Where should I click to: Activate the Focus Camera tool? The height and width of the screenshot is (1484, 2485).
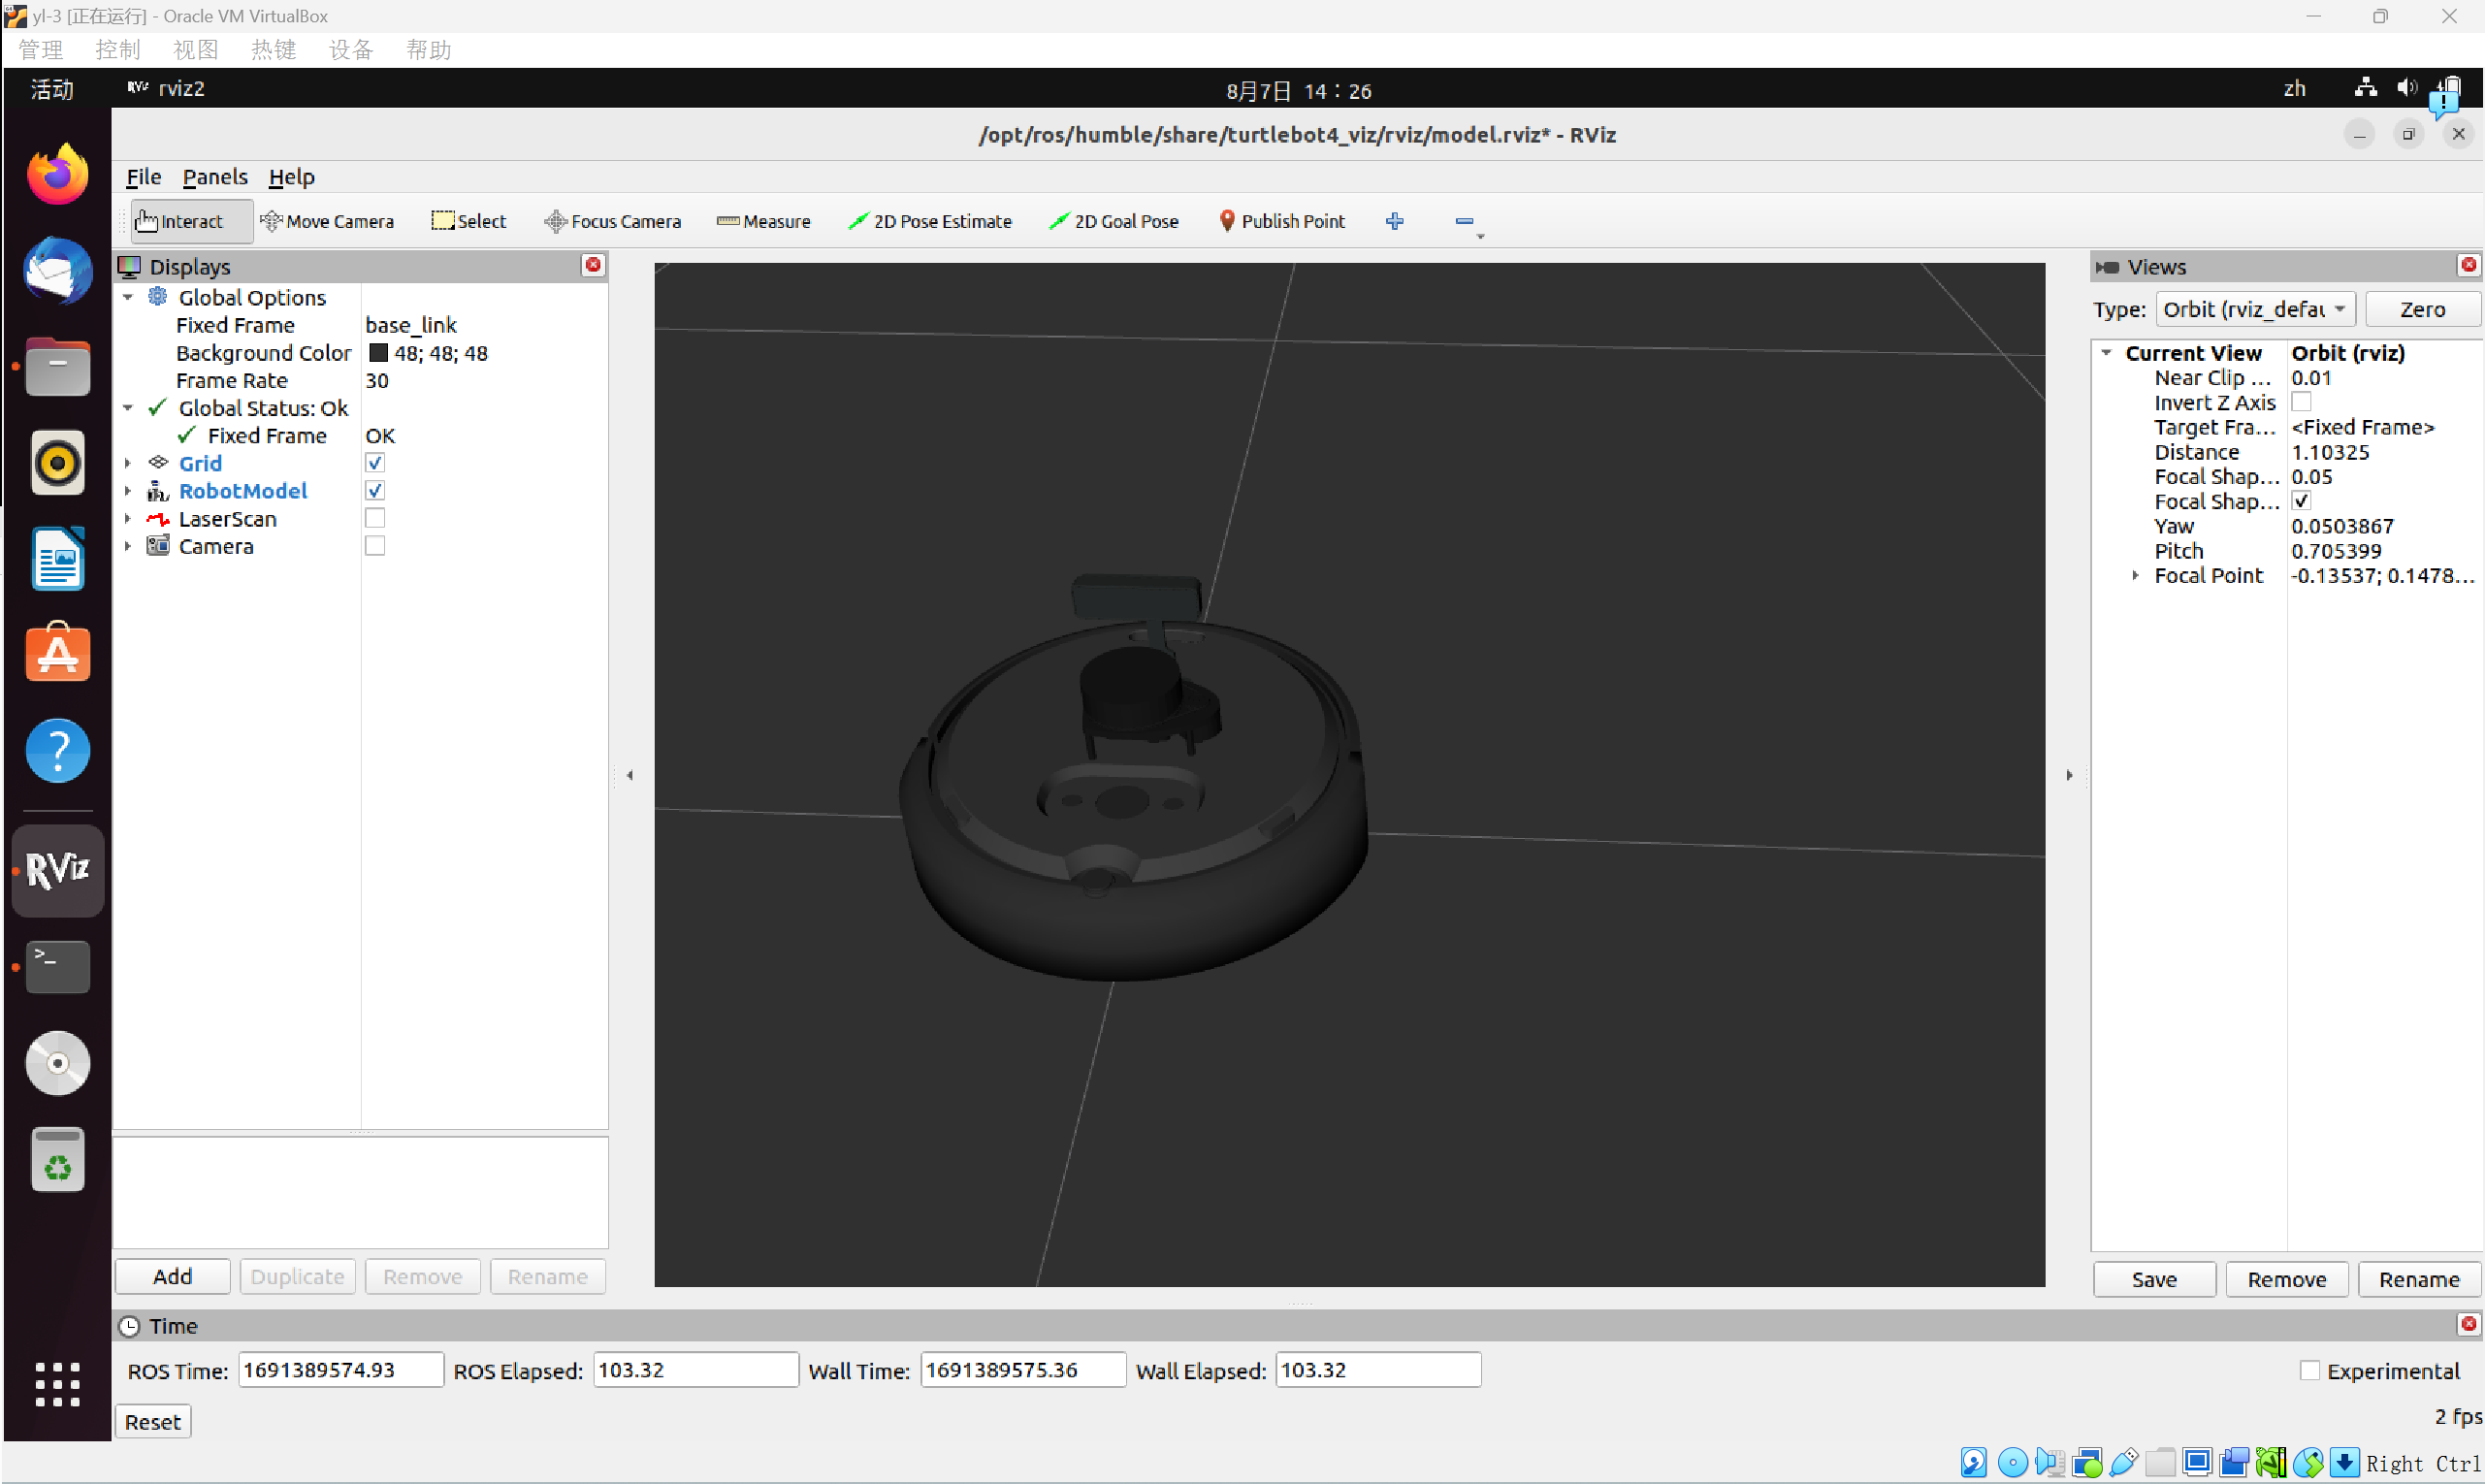pos(612,221)
